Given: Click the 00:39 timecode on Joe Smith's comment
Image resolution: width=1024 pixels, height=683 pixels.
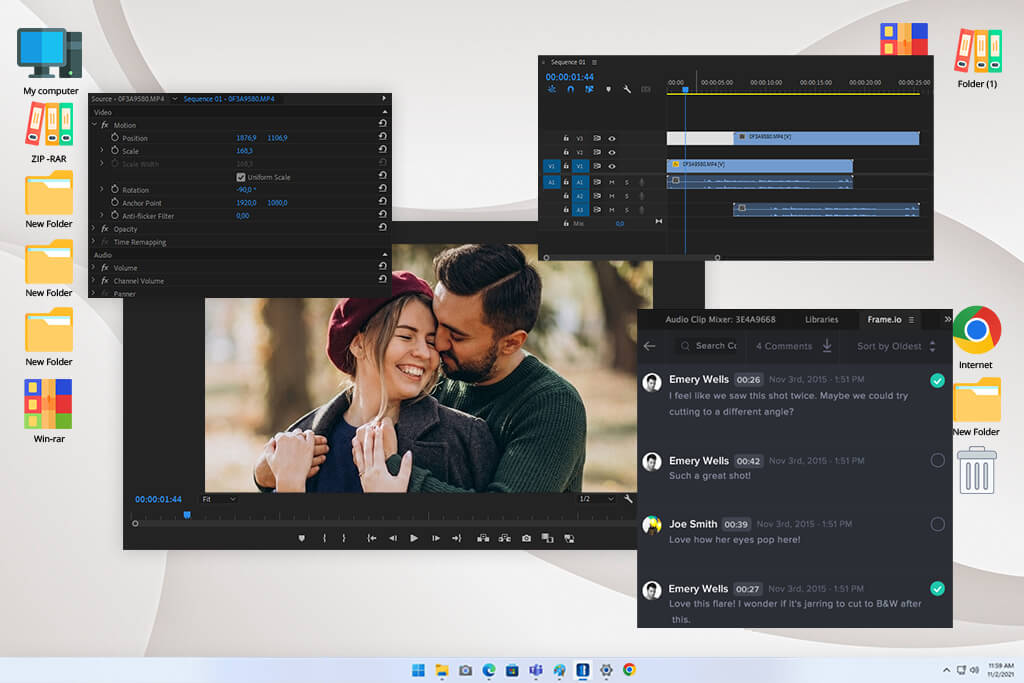Looking at the screenshot, I should [736, 524].
